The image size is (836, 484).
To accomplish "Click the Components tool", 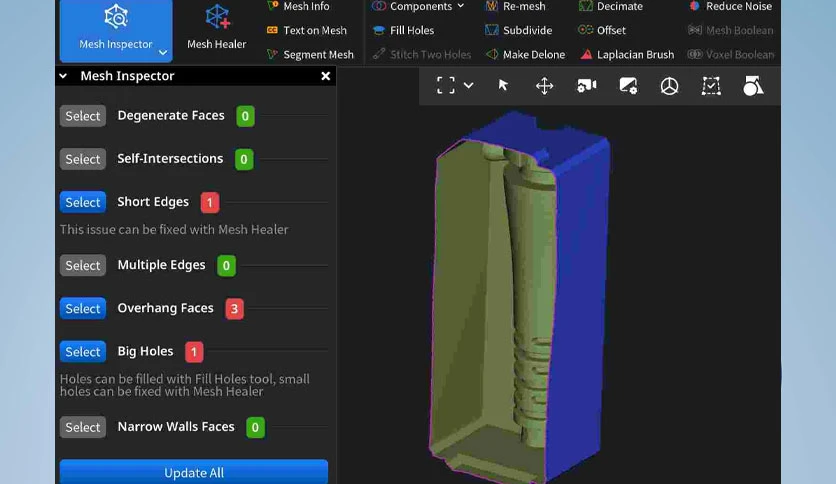I will 412,6.
